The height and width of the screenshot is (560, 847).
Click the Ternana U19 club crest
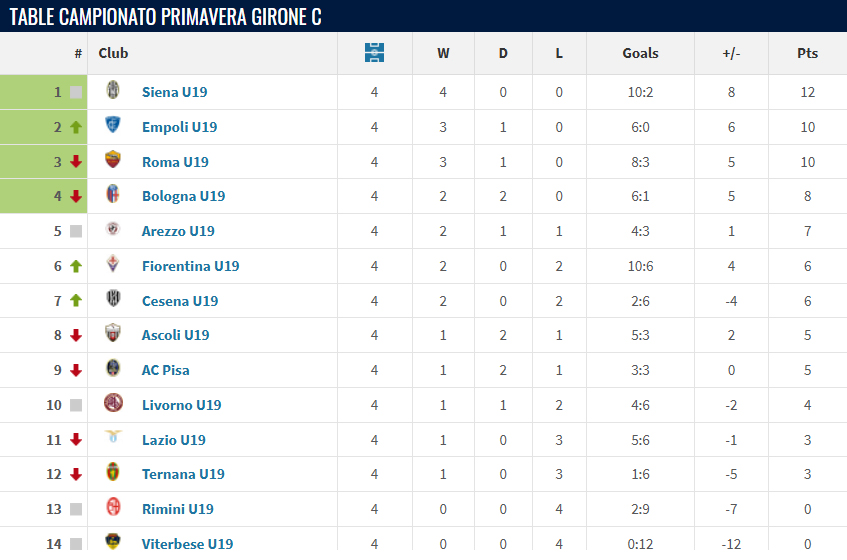pos(113,472)
